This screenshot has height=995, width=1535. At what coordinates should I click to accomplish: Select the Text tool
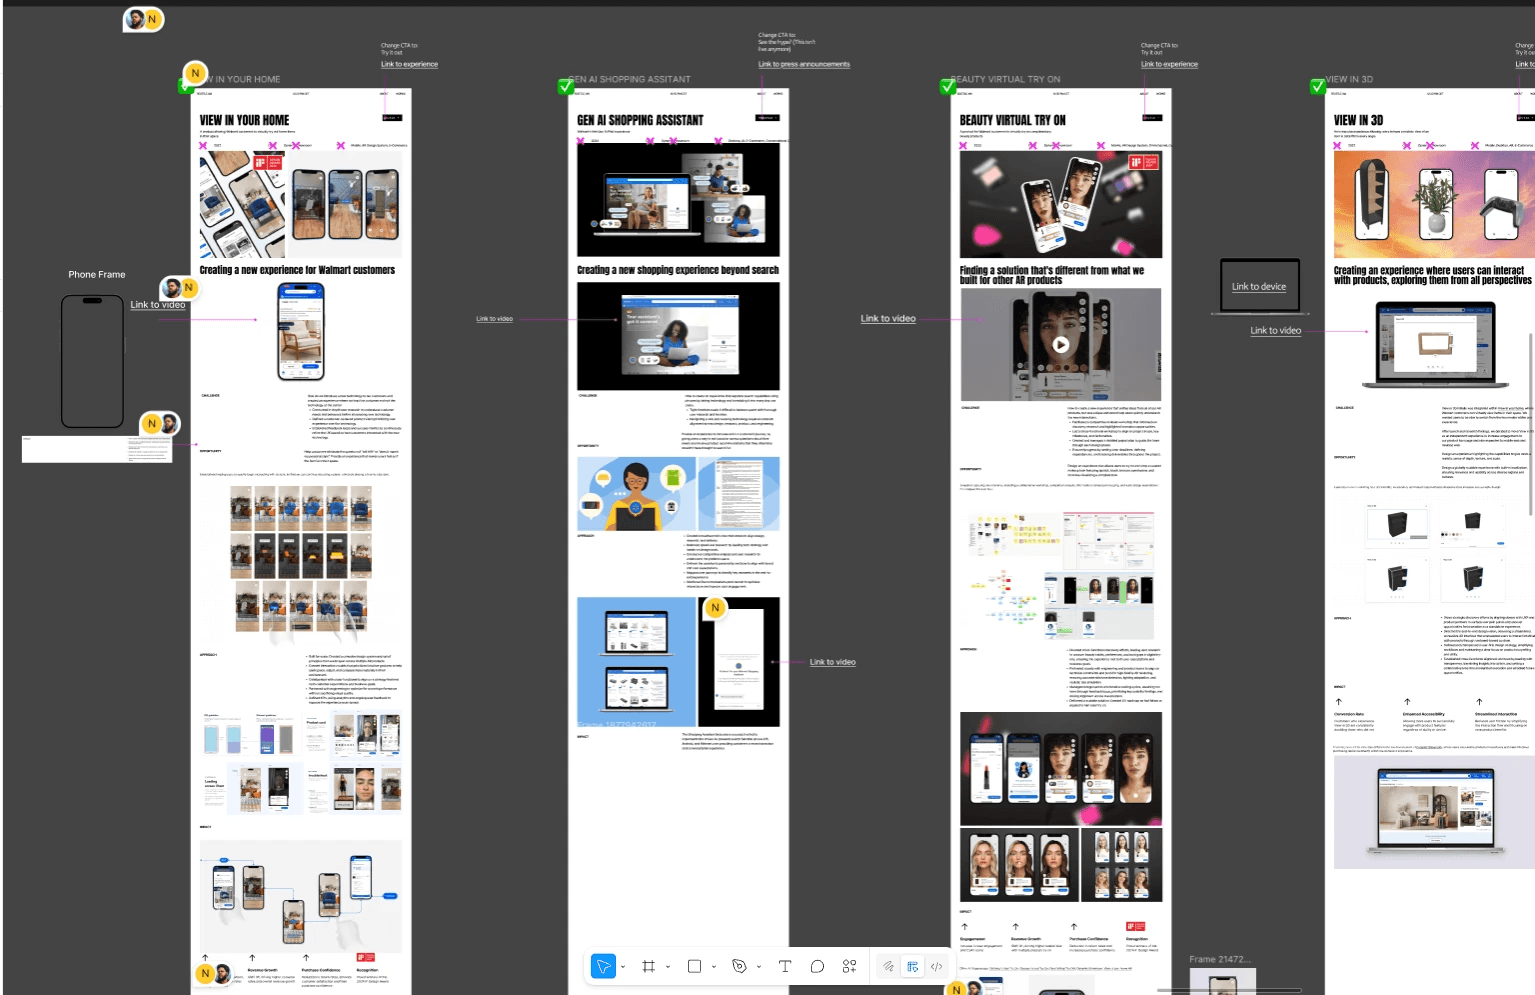[784, 966]
